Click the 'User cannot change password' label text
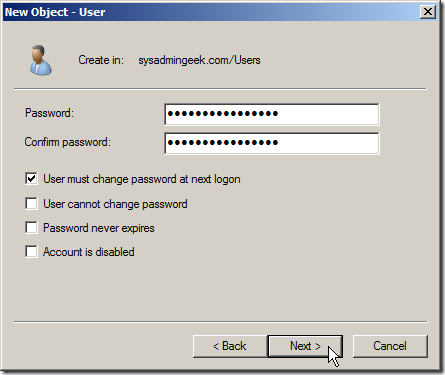445x375 pixels. (x=115, y=204)
